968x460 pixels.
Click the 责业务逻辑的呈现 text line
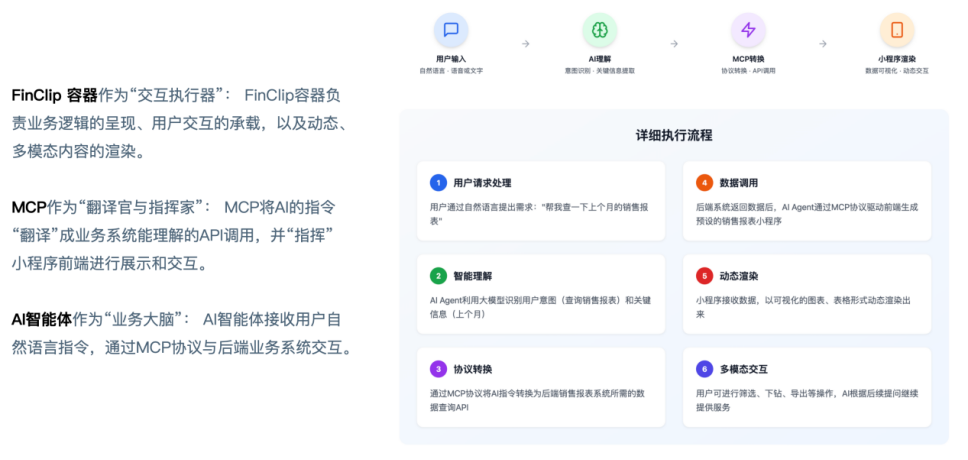[x=182, y=123]
